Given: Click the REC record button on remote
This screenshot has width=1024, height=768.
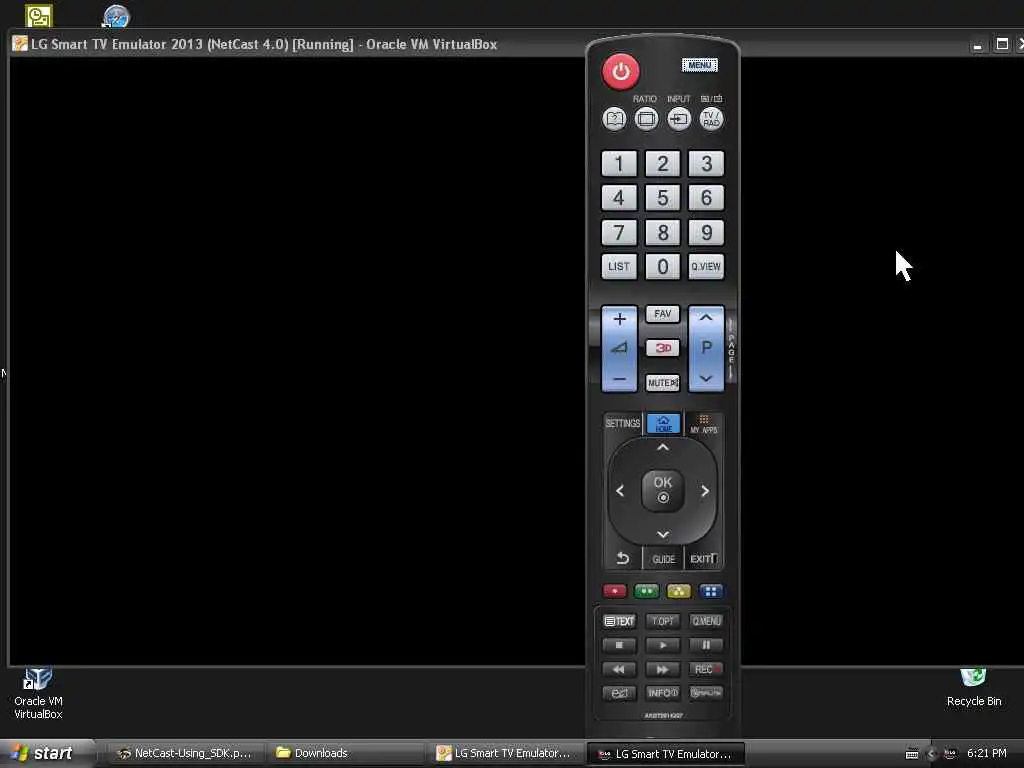Looking at the screenshot, I should click(706, 669).
